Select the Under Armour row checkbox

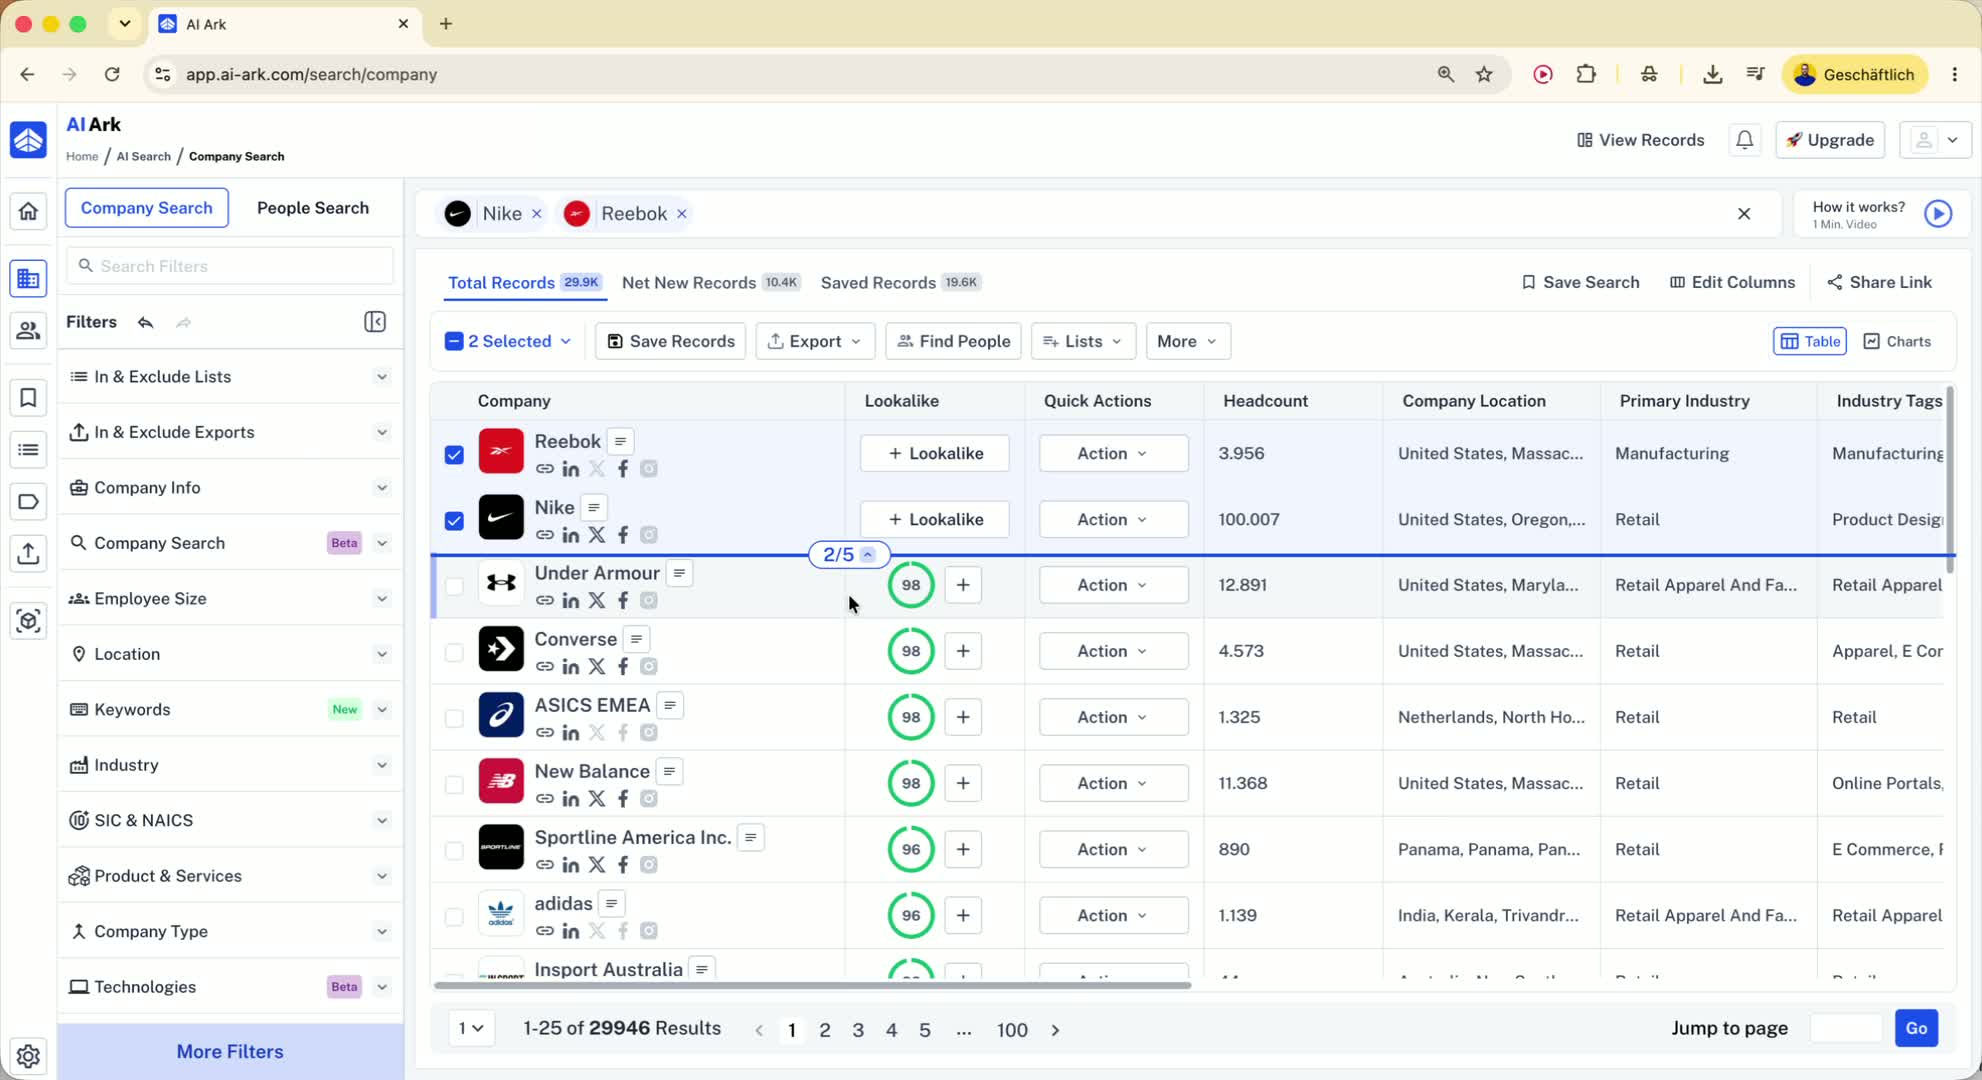(454, 587)
